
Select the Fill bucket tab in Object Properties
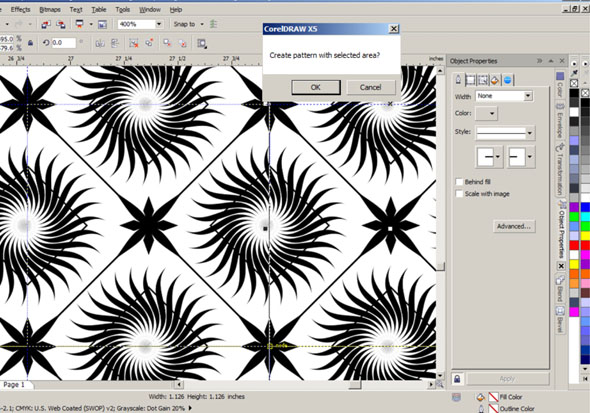tap(495, 80)
